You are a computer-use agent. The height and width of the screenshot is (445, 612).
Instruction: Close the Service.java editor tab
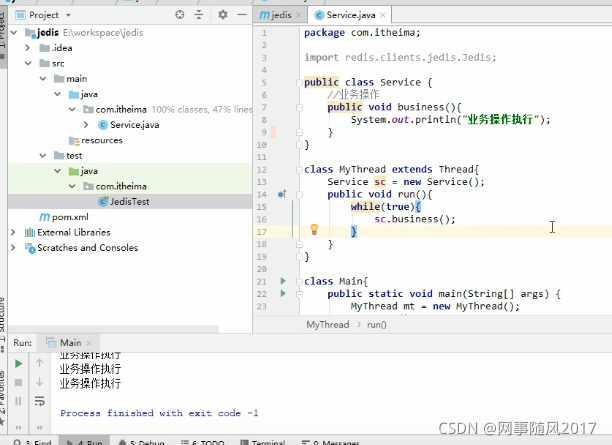[x=382, y=15]
